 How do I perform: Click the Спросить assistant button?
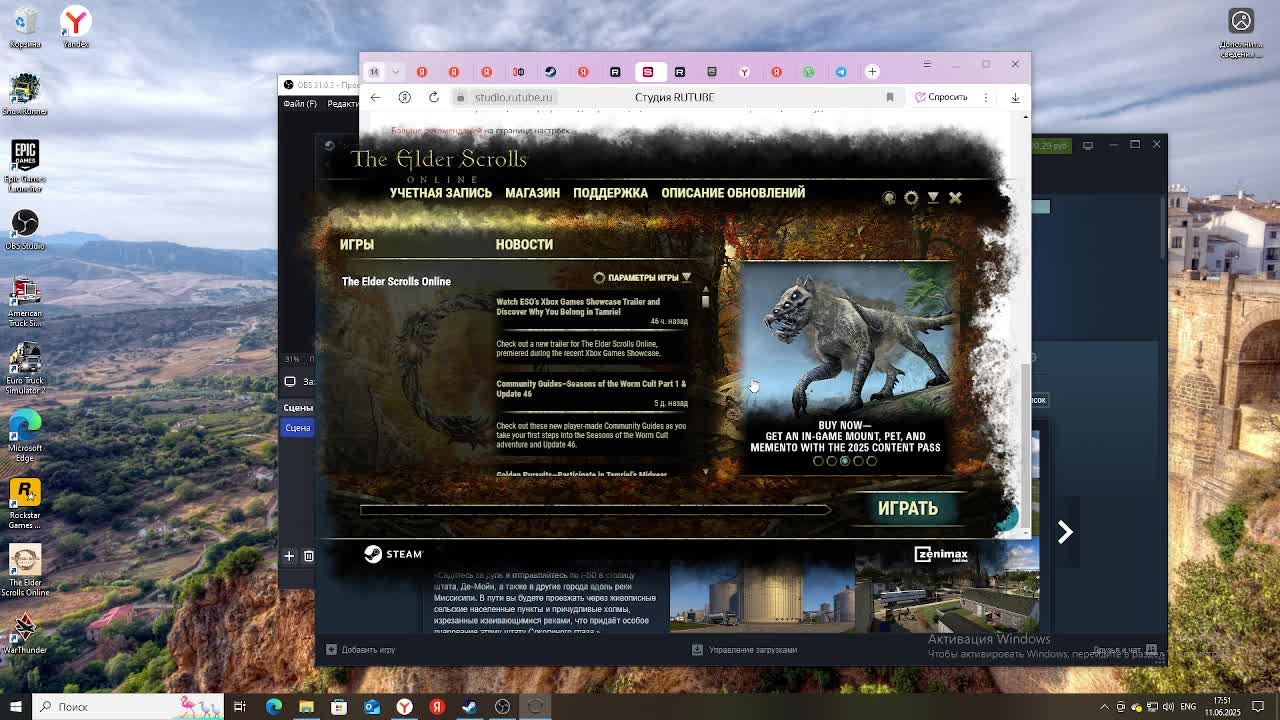click(x=942, y=97)
